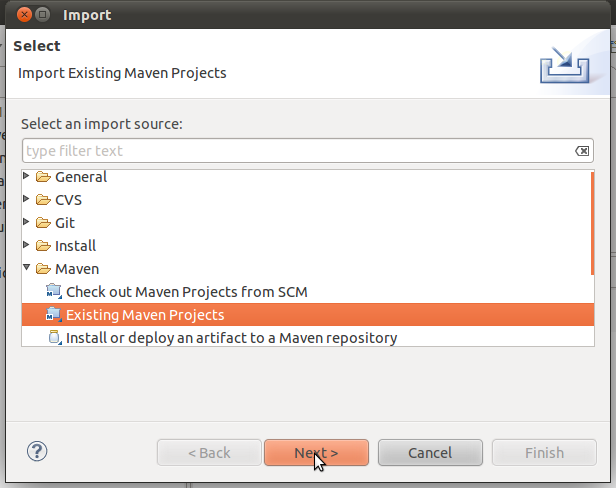The height and width of the screenshot is (488, 616).
Task: Expand the Git category arrow
Action: (x=27, y=223)
